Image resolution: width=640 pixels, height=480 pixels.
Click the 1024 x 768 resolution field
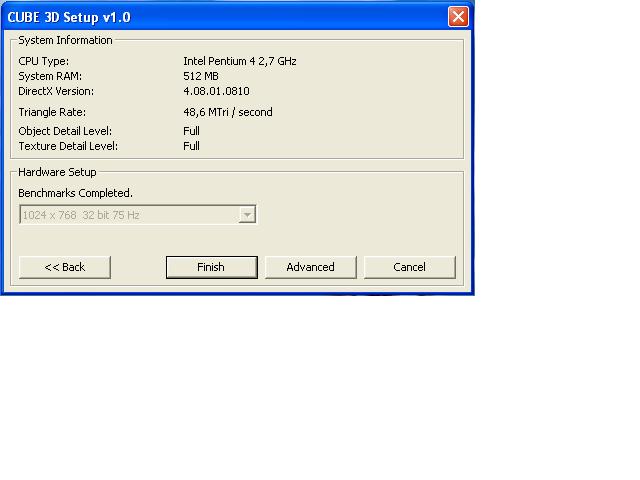[128, 215]
